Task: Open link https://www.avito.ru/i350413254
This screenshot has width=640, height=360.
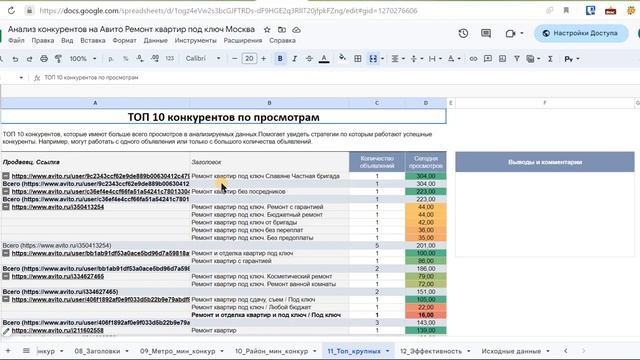Action: 58,207
